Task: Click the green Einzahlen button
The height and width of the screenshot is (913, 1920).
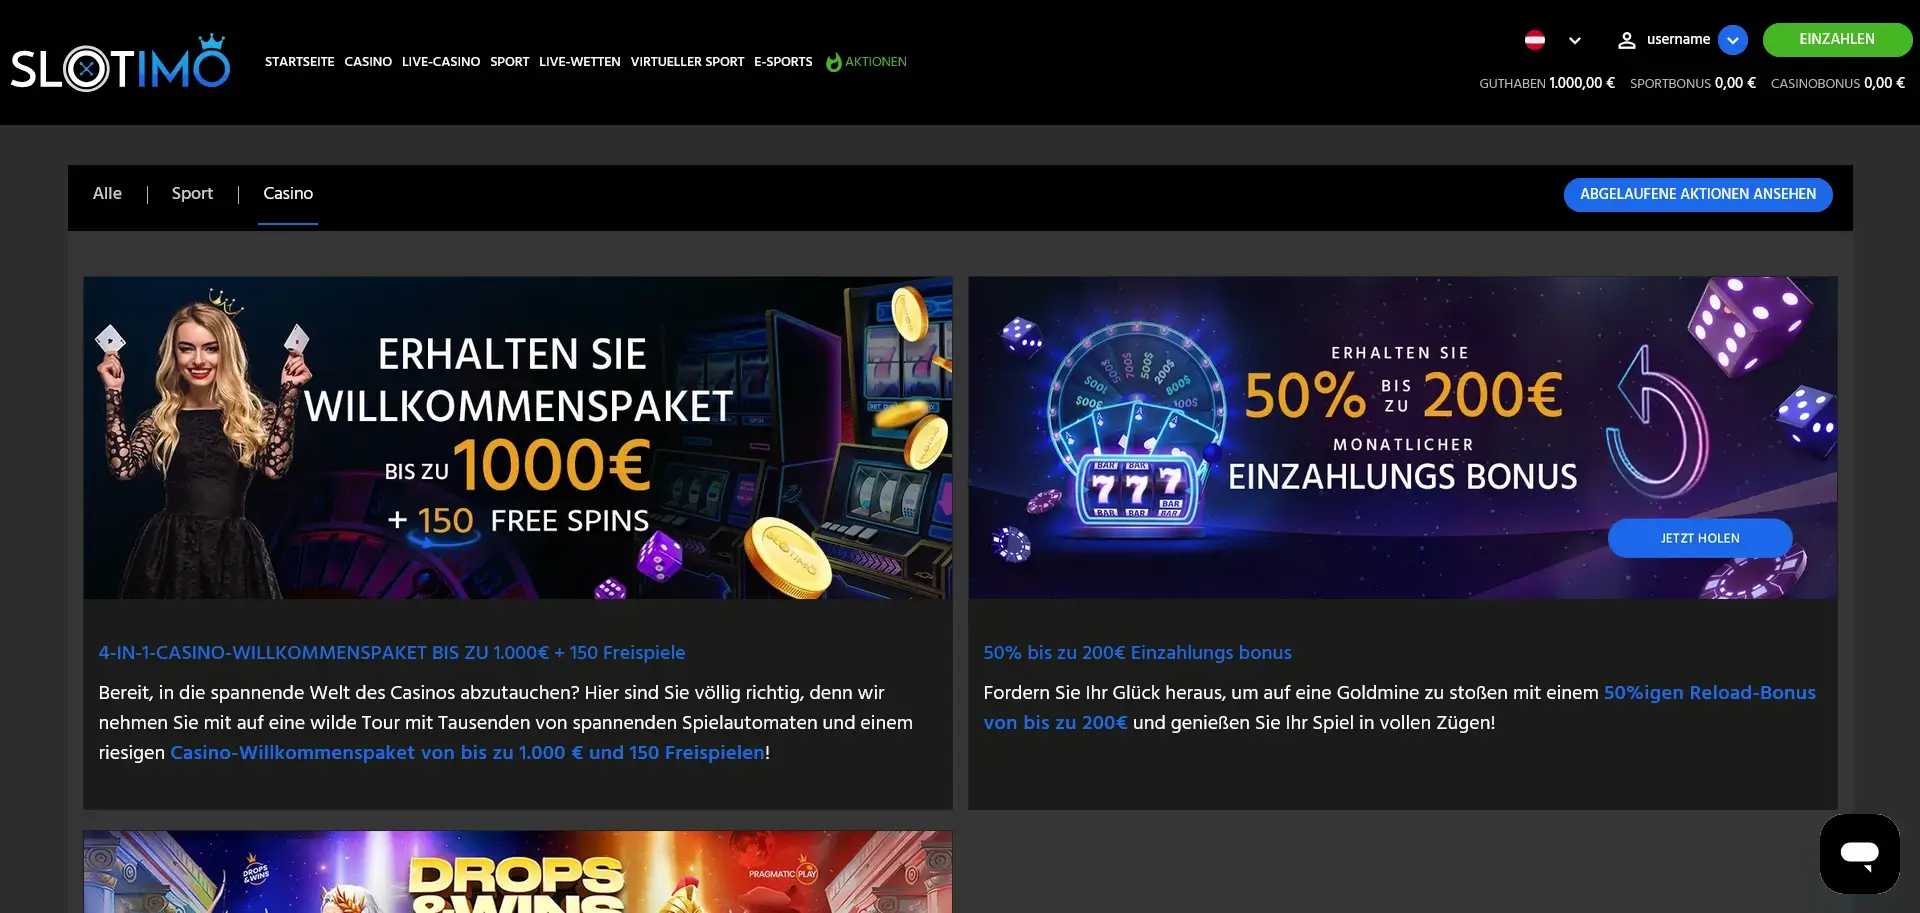Action: [x=1837, y=39]
